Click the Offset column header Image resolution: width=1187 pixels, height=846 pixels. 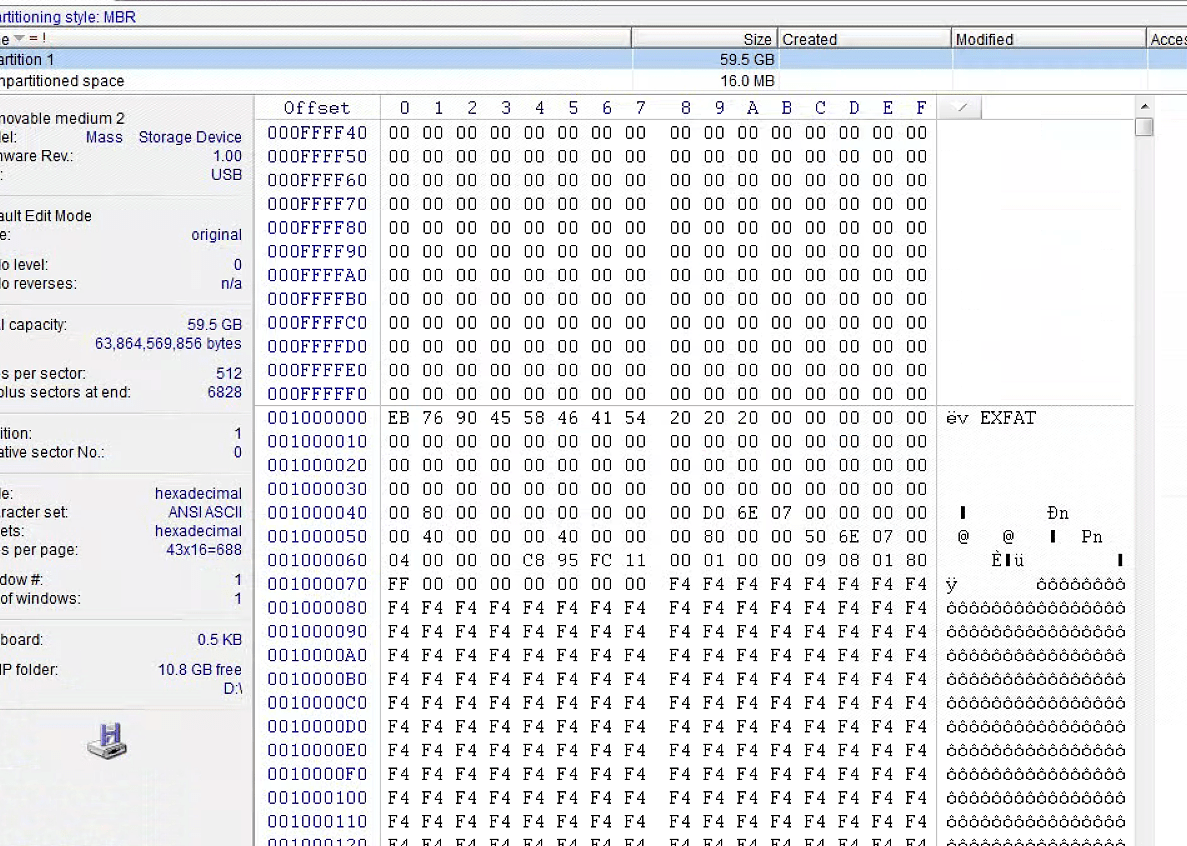click(317, 108)
